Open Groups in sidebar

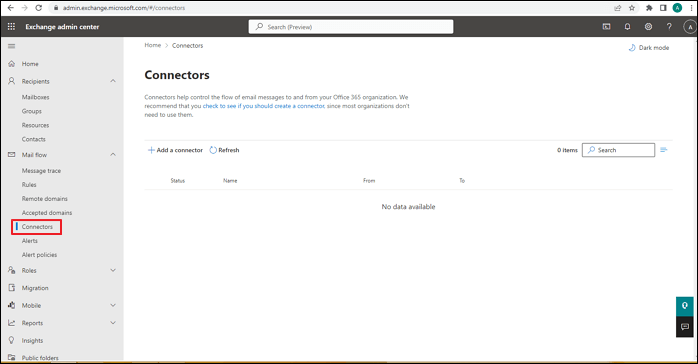tap(32, 111)
